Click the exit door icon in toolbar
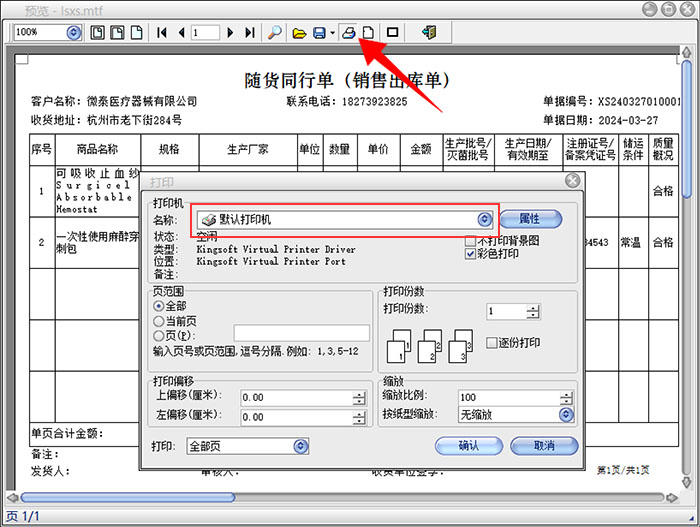The width and height of the screenshot is (700, 527). point(429,33)
